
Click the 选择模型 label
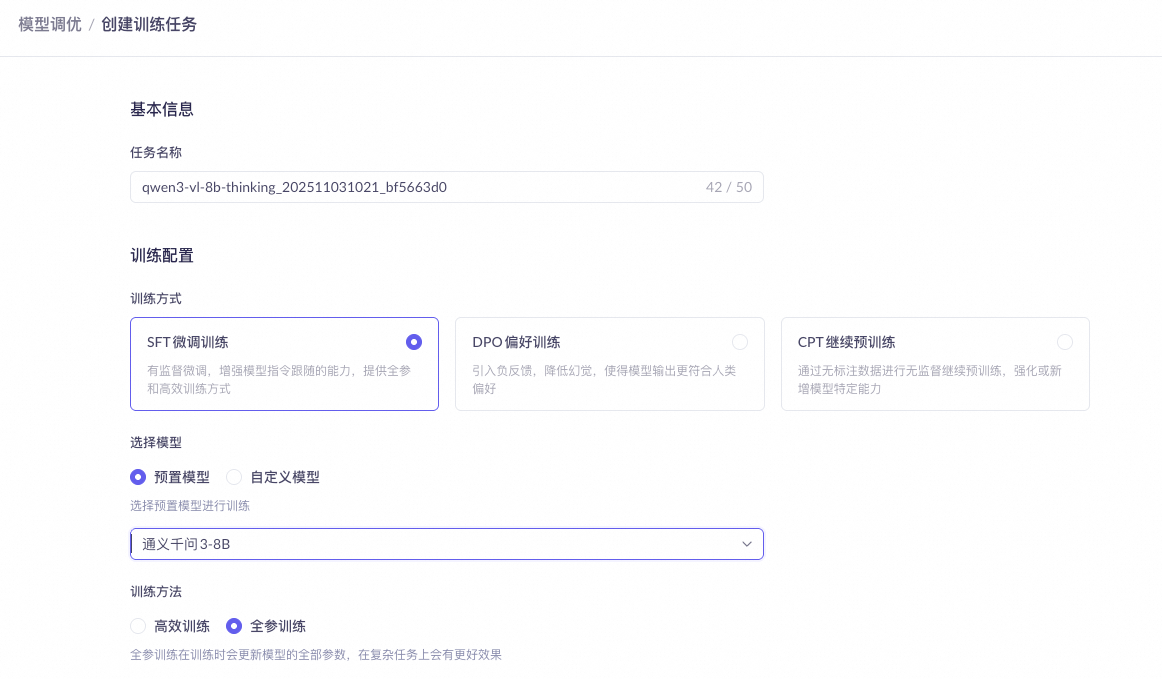pyautogui.click(x=156, y=443)
